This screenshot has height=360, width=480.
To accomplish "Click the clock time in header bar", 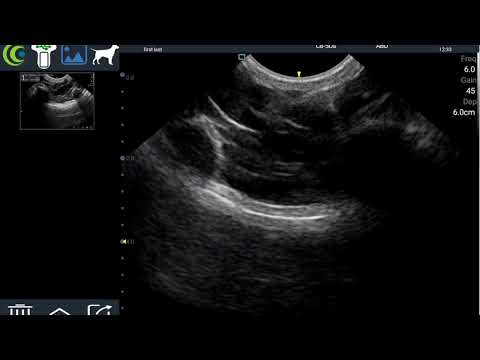I will coord(445,49).
